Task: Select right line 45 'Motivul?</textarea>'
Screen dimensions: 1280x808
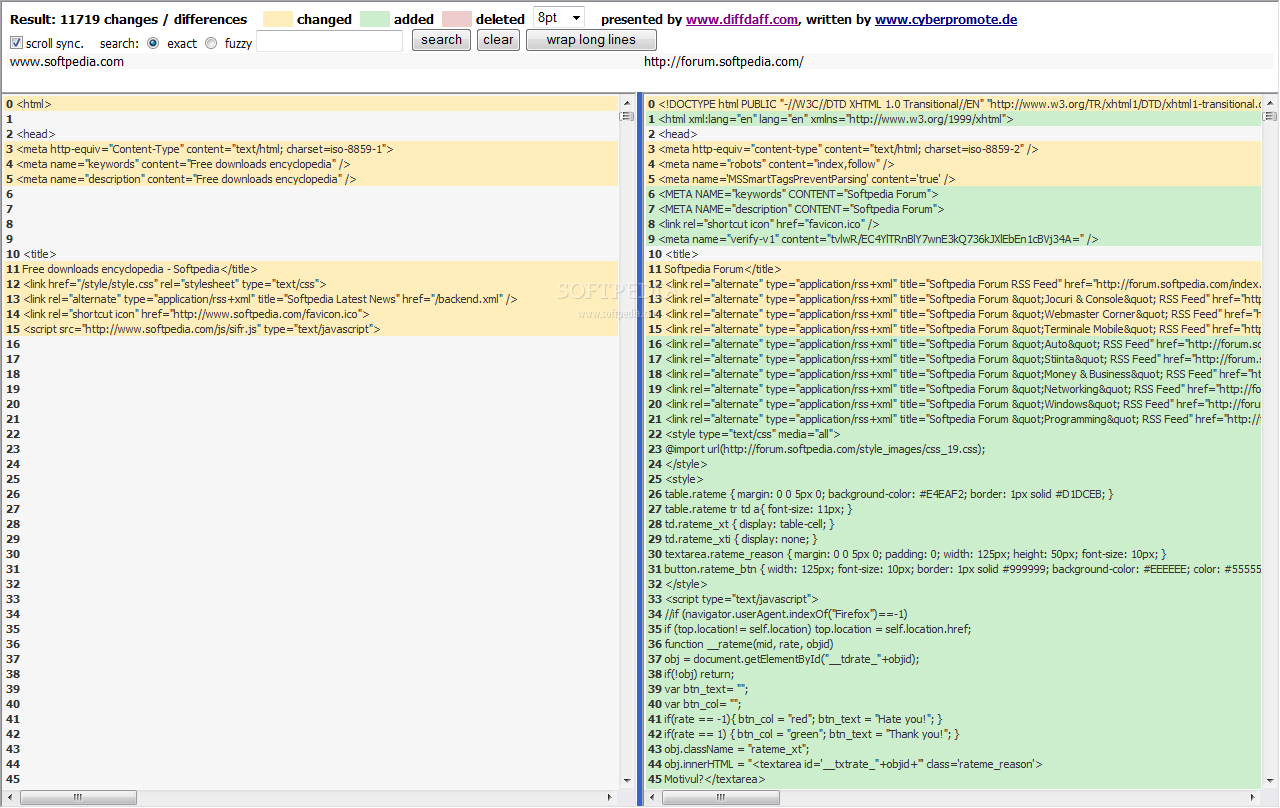Action: 953,779
